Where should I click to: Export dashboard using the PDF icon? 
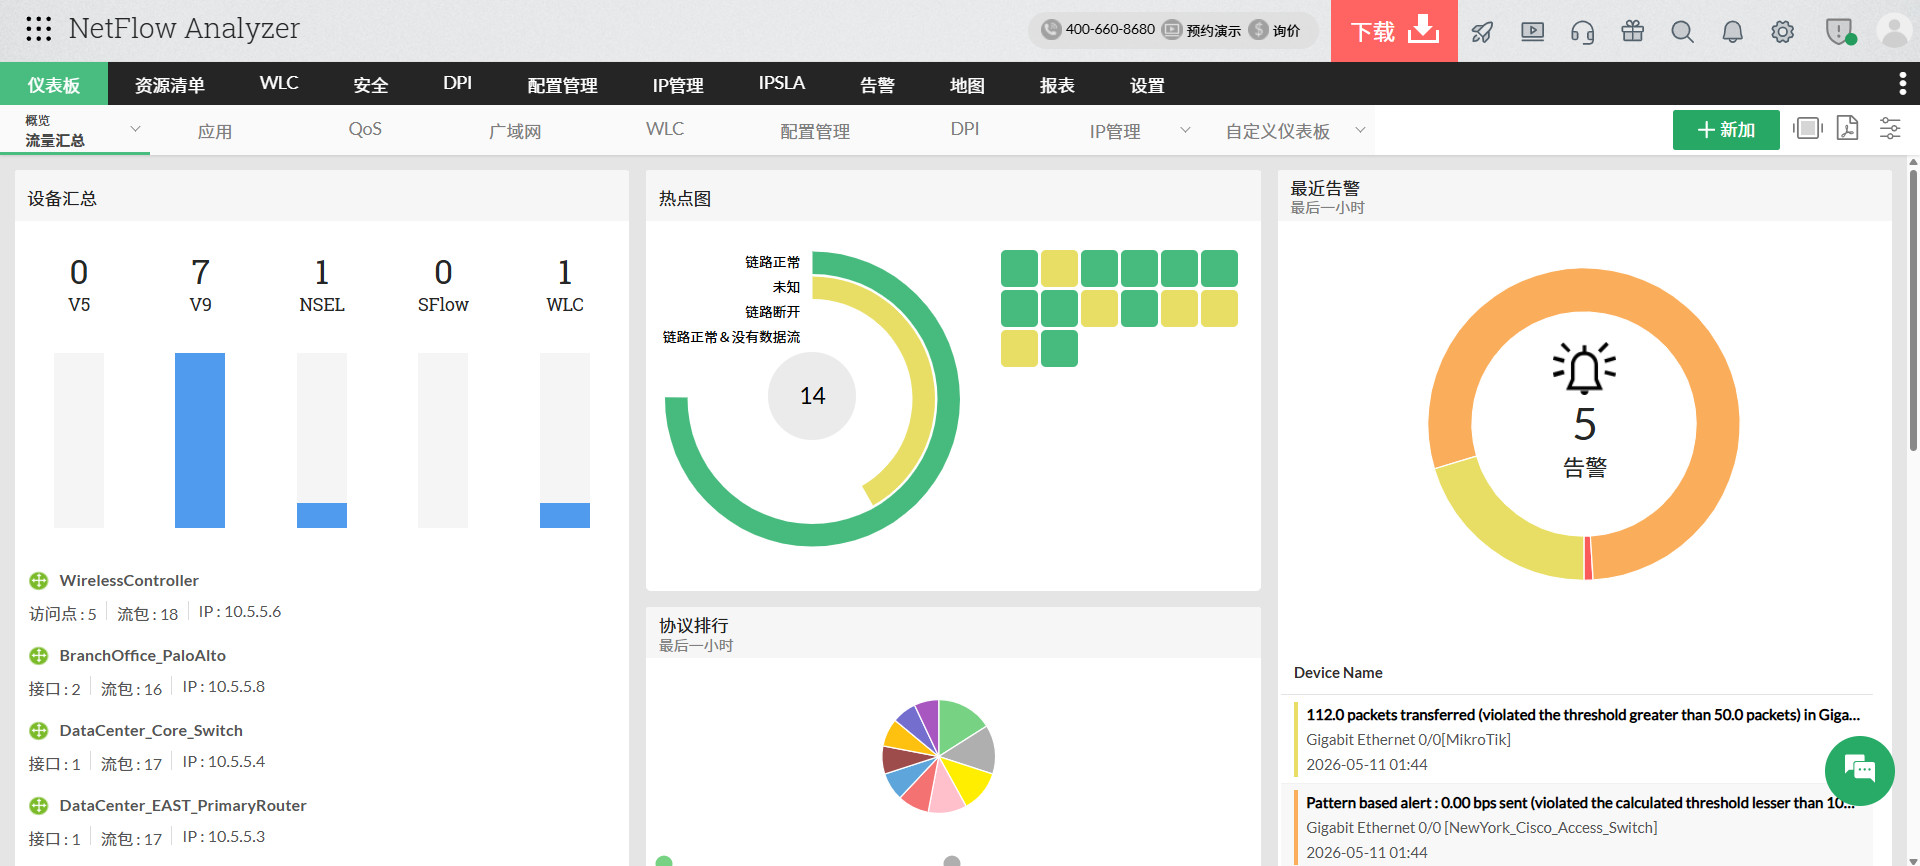(x=1848, y=128)
